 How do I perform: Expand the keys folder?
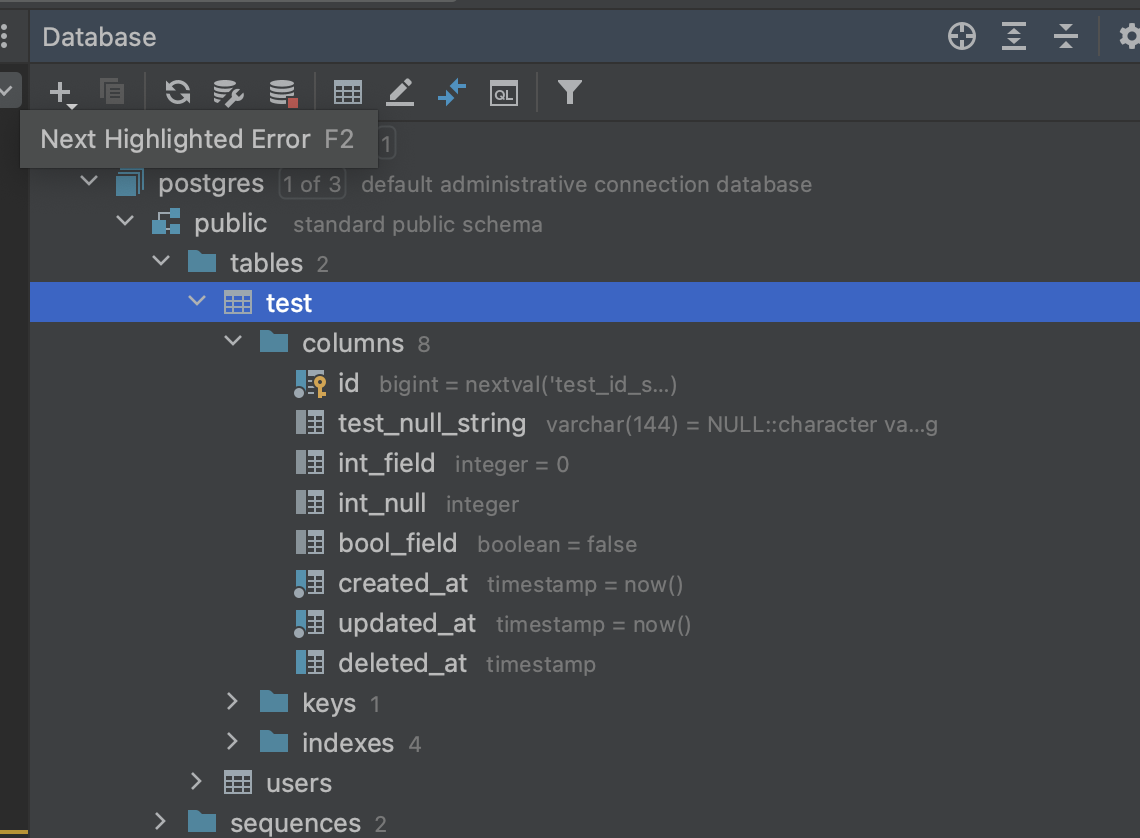pyautogui.click(x=233, y=702)
